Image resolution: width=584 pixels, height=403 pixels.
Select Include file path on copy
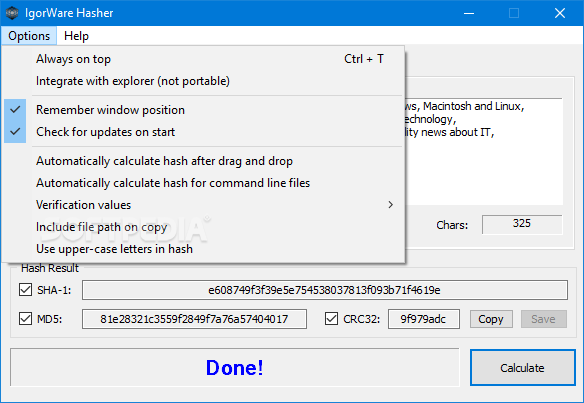click(x=203, y=227)
